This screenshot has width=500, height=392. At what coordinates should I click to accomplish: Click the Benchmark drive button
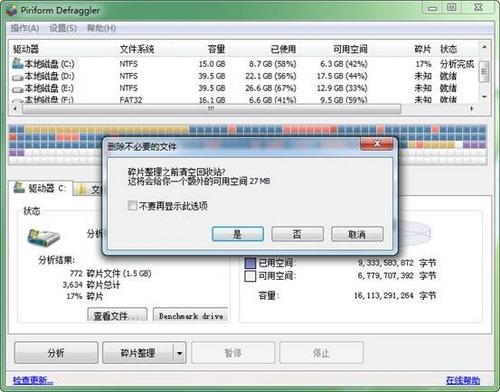click(191, 315)
